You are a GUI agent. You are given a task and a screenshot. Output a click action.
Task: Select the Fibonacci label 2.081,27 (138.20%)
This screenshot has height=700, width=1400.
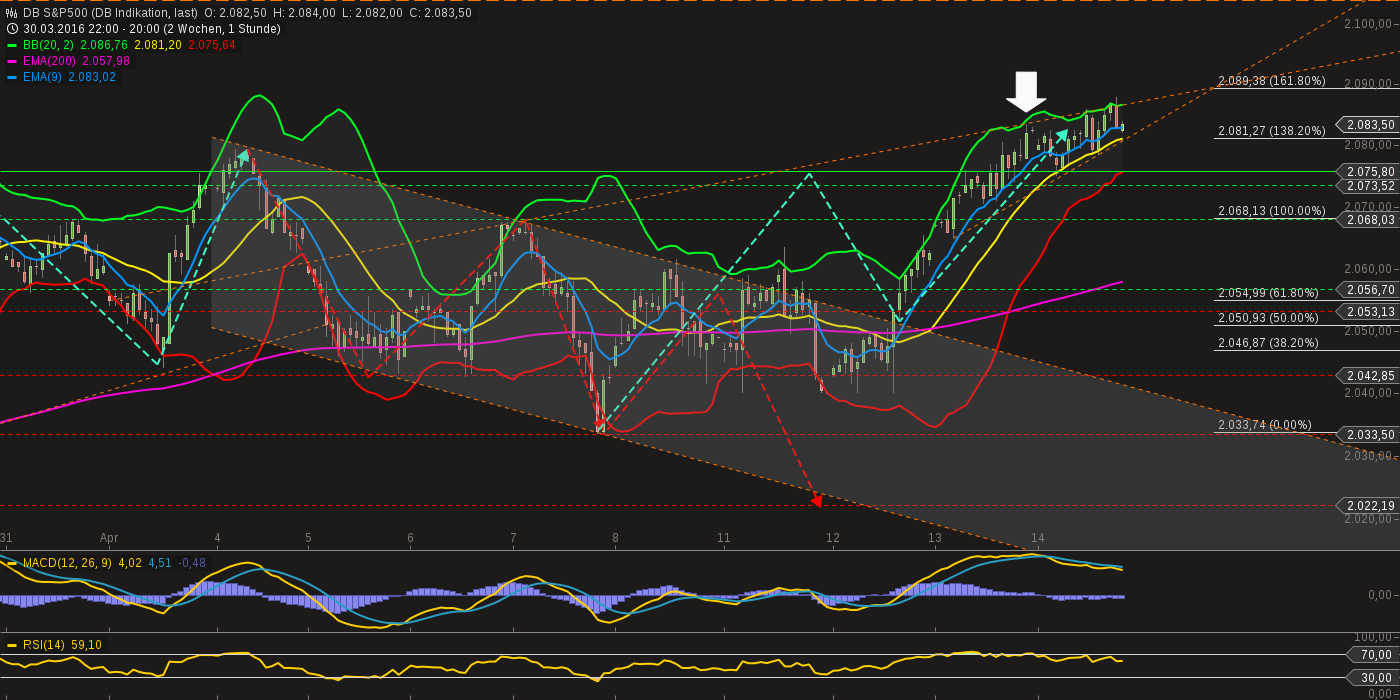1271,131
